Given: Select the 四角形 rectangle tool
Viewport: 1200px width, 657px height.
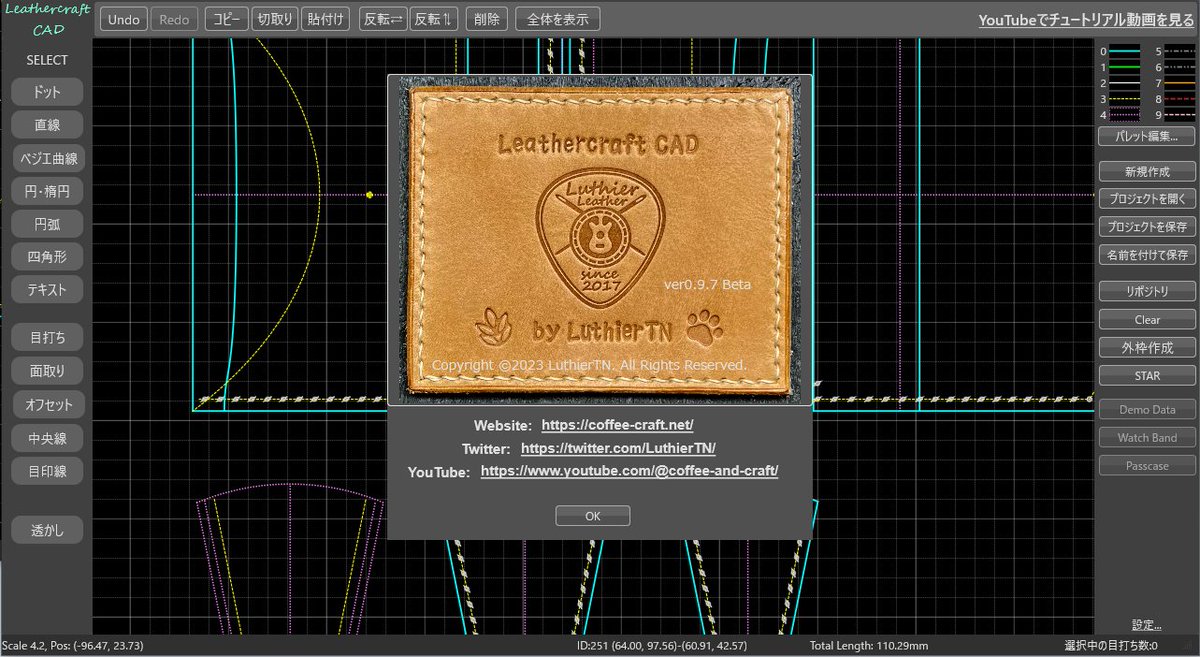Looking at the screenshot, I should click(47, 256).
